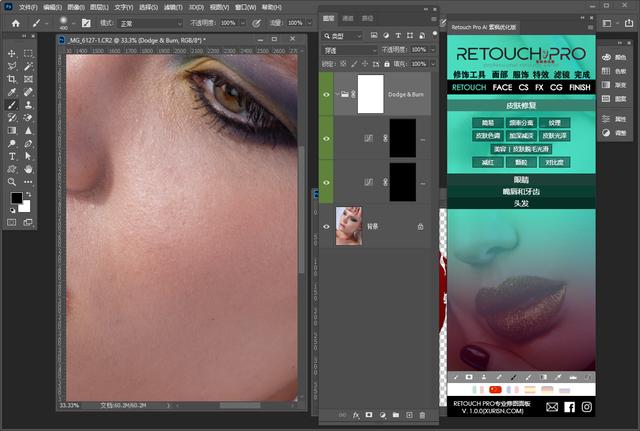The width and height of the screenshot is (640, 431).
Task: Click the 背景 layer thumbnail
Action: coord(349,226)
